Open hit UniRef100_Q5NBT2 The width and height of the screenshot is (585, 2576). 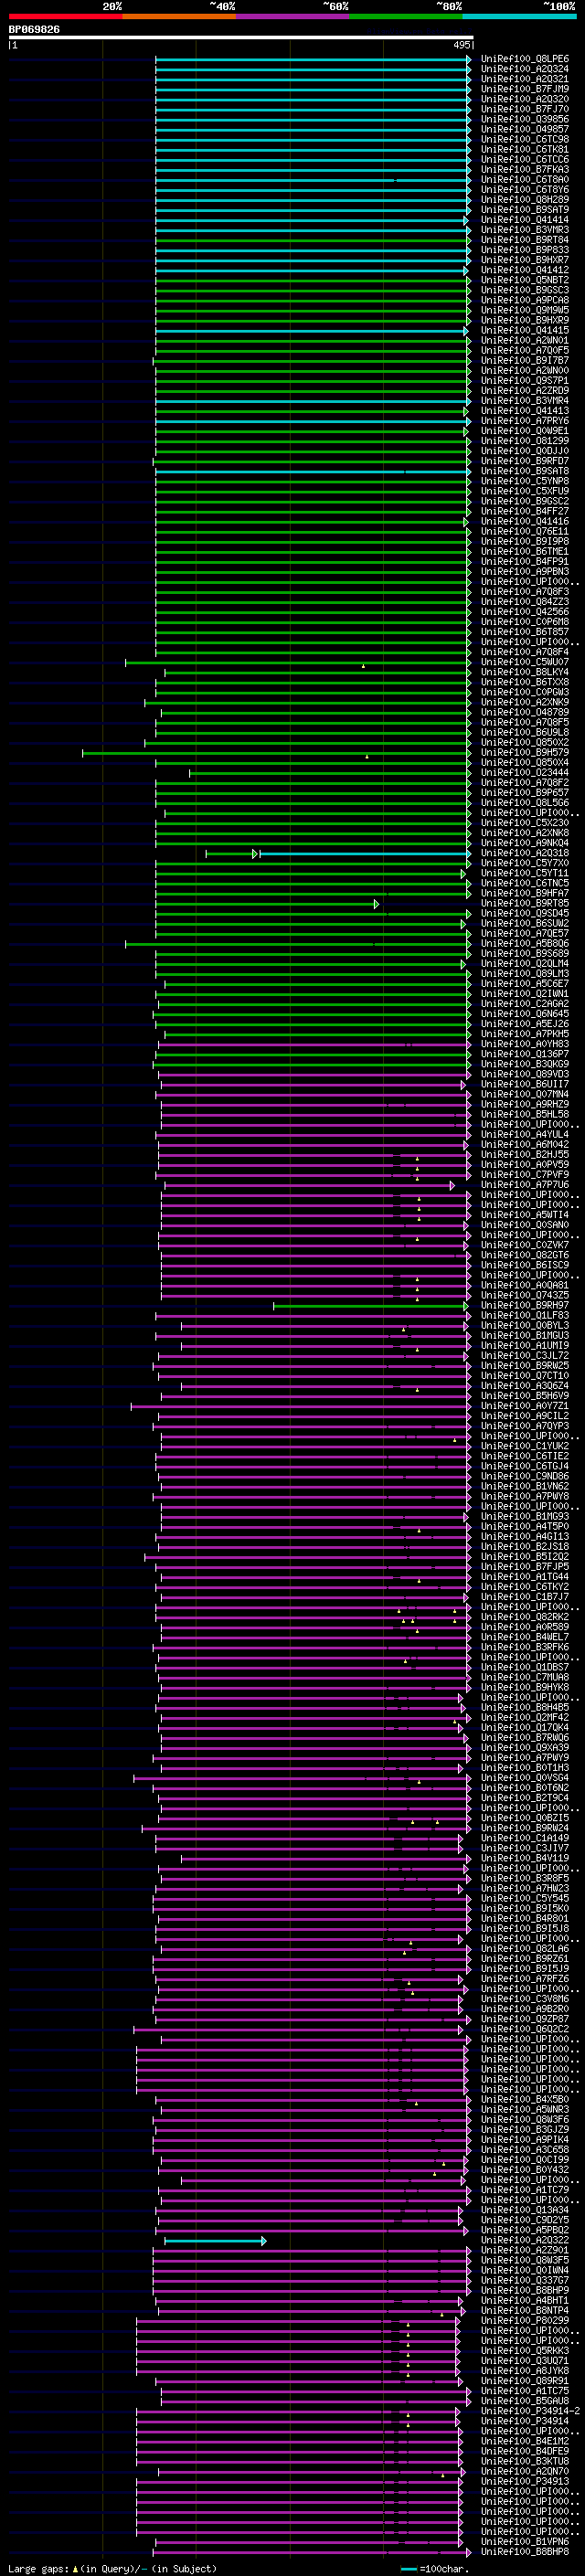[x=525, y=280]
